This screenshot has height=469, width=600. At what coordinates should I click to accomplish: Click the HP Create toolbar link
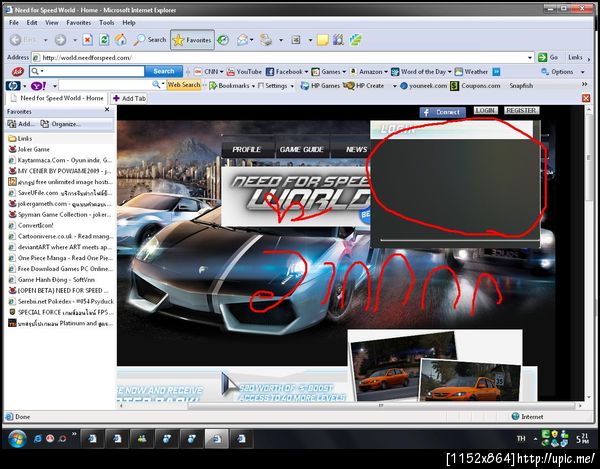(x=365, y=86)
